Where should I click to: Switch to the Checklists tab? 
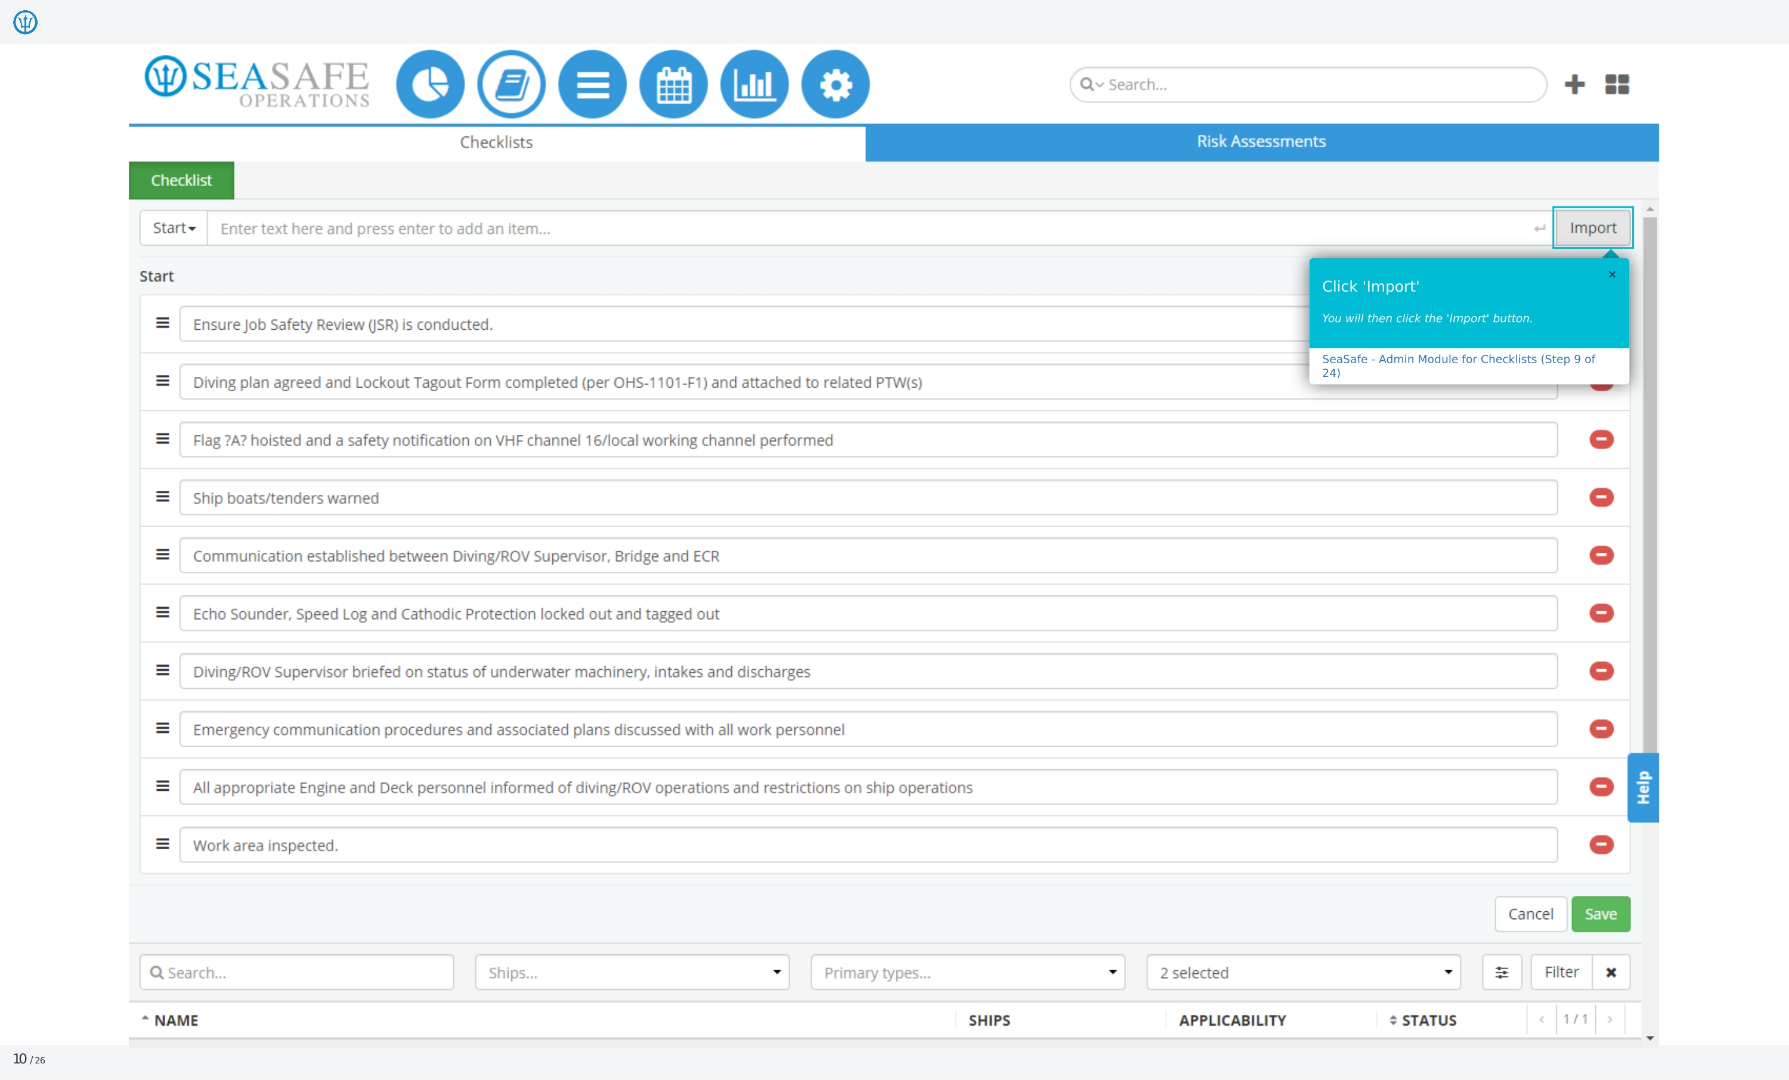(x=497, y=143)
